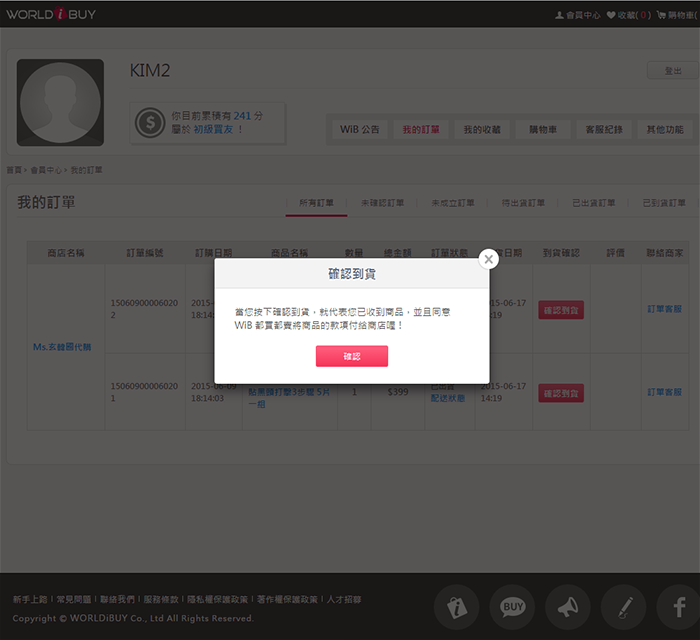
Task: Close the 確認到貨 dialog with the X
Action: point(488,259)
